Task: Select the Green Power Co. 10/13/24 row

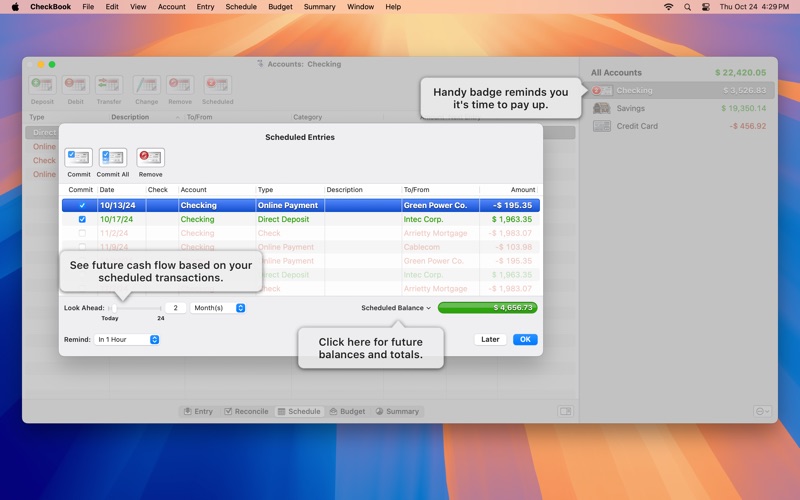Action: pos(301,206)
